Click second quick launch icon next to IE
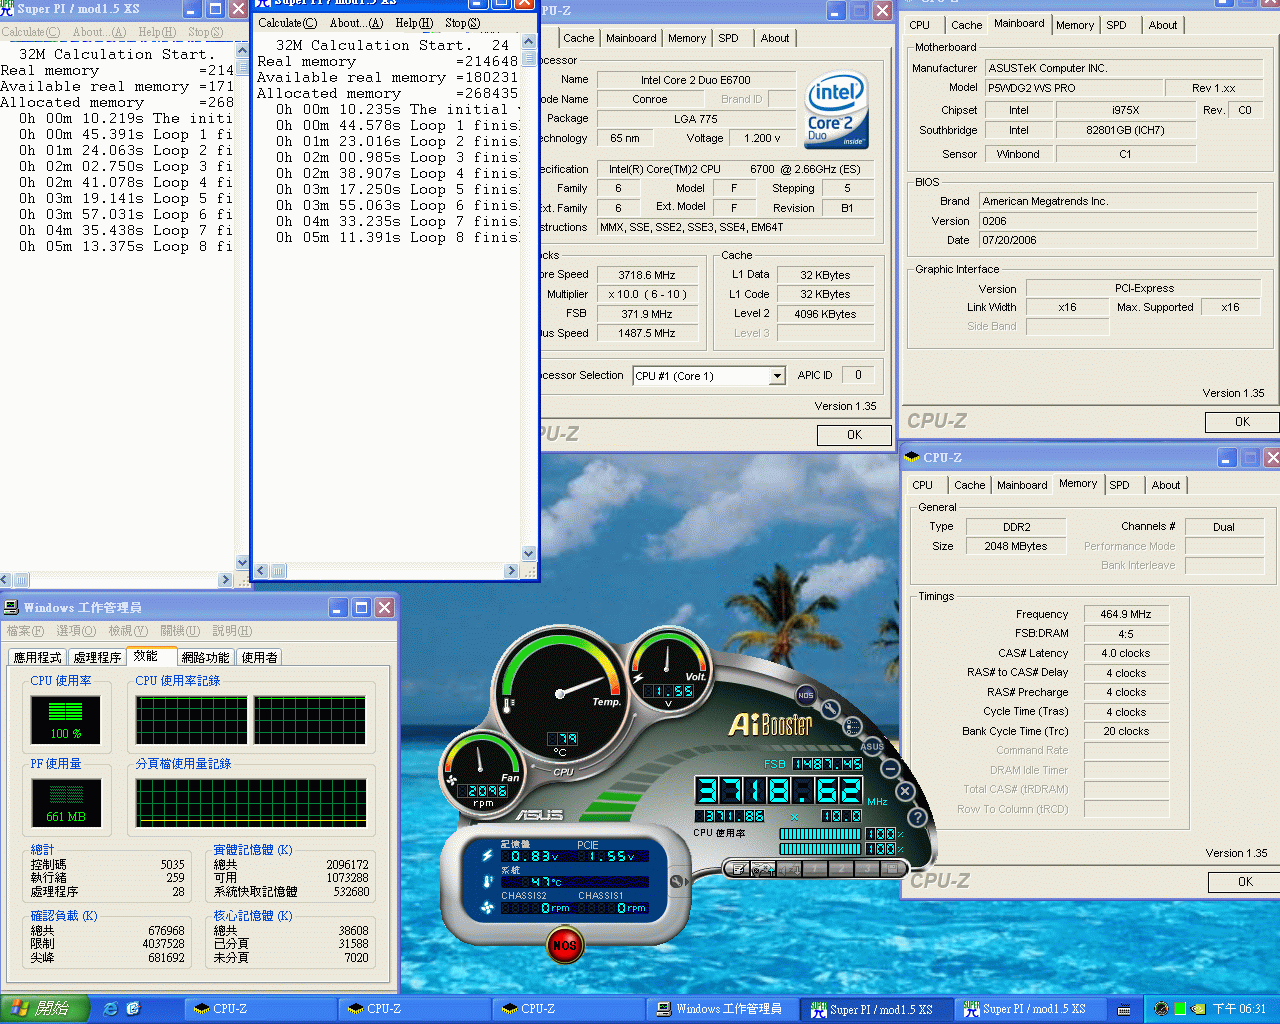 click(133, 1009)
